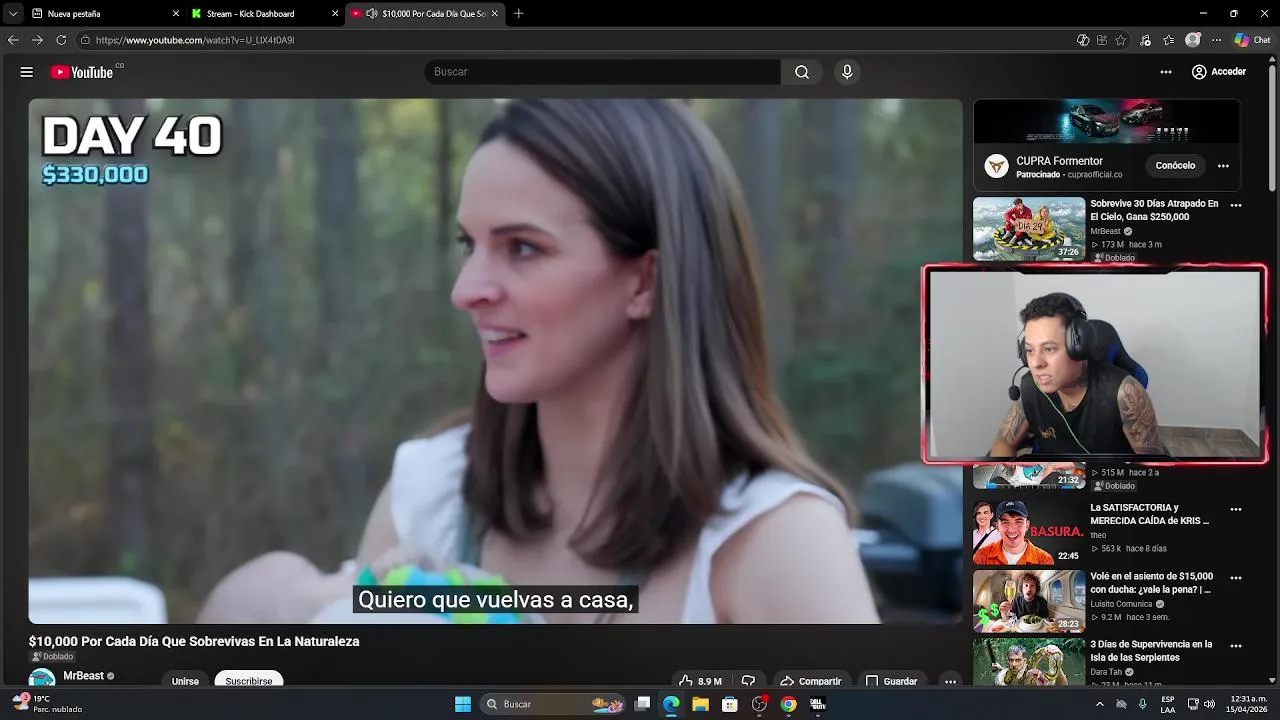Open La SATISFACTORIA y MERECIDA CAÍDA thumbnail
Screen dimensions: 1280x720
(x=1029, y=533)
